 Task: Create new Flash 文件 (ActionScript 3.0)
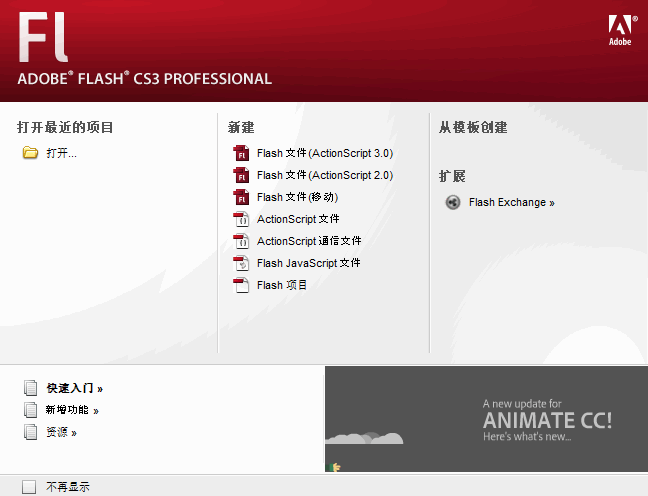pyautogui.click(x=325, y=153)
